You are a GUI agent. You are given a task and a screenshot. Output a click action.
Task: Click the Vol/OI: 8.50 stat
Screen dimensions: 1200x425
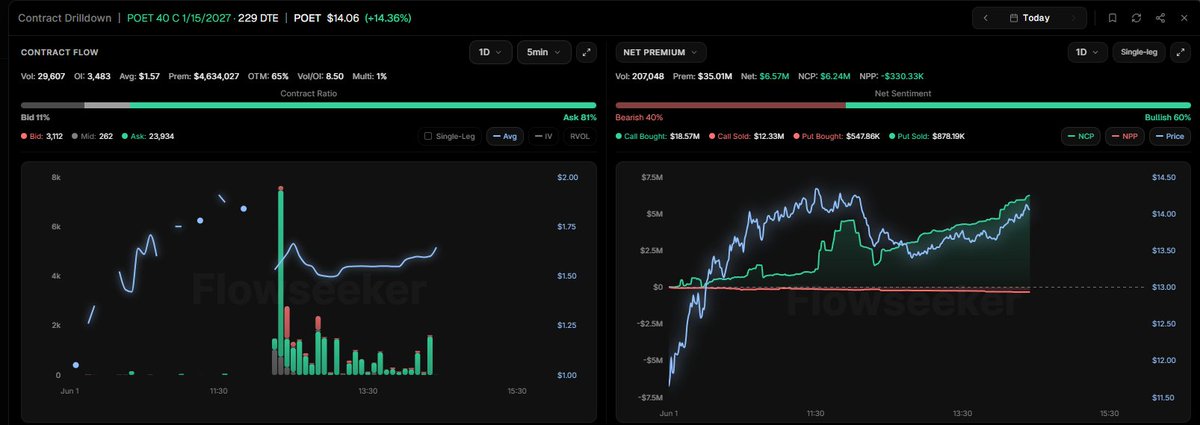click(322, 76)
